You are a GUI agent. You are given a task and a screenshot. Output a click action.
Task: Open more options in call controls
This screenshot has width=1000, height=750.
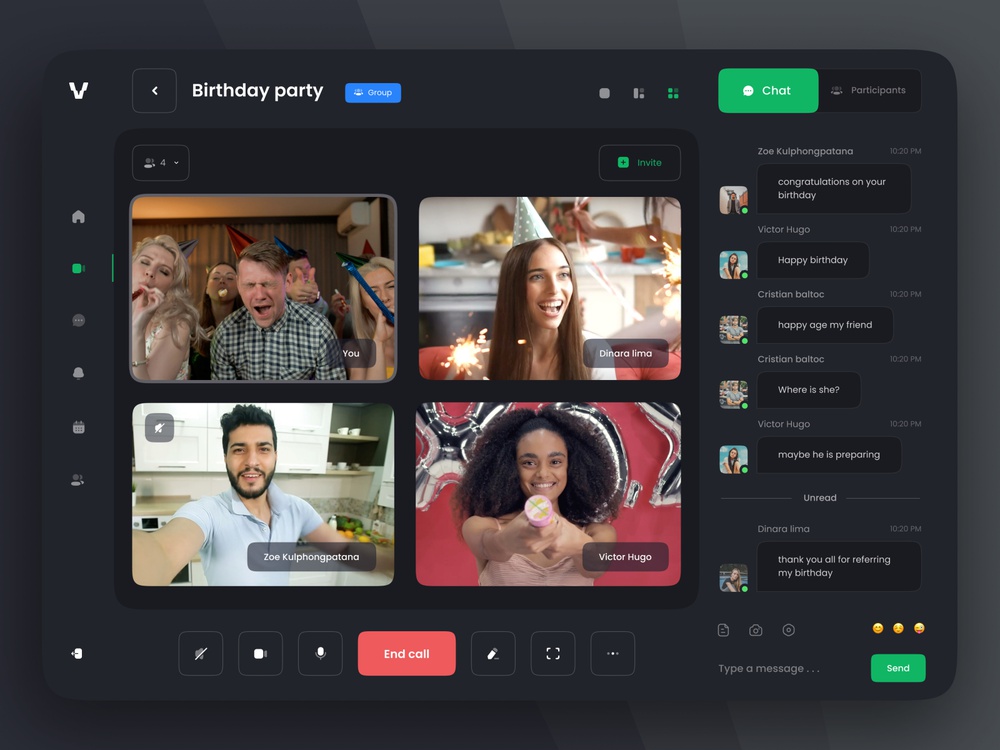tap(613, 654)
